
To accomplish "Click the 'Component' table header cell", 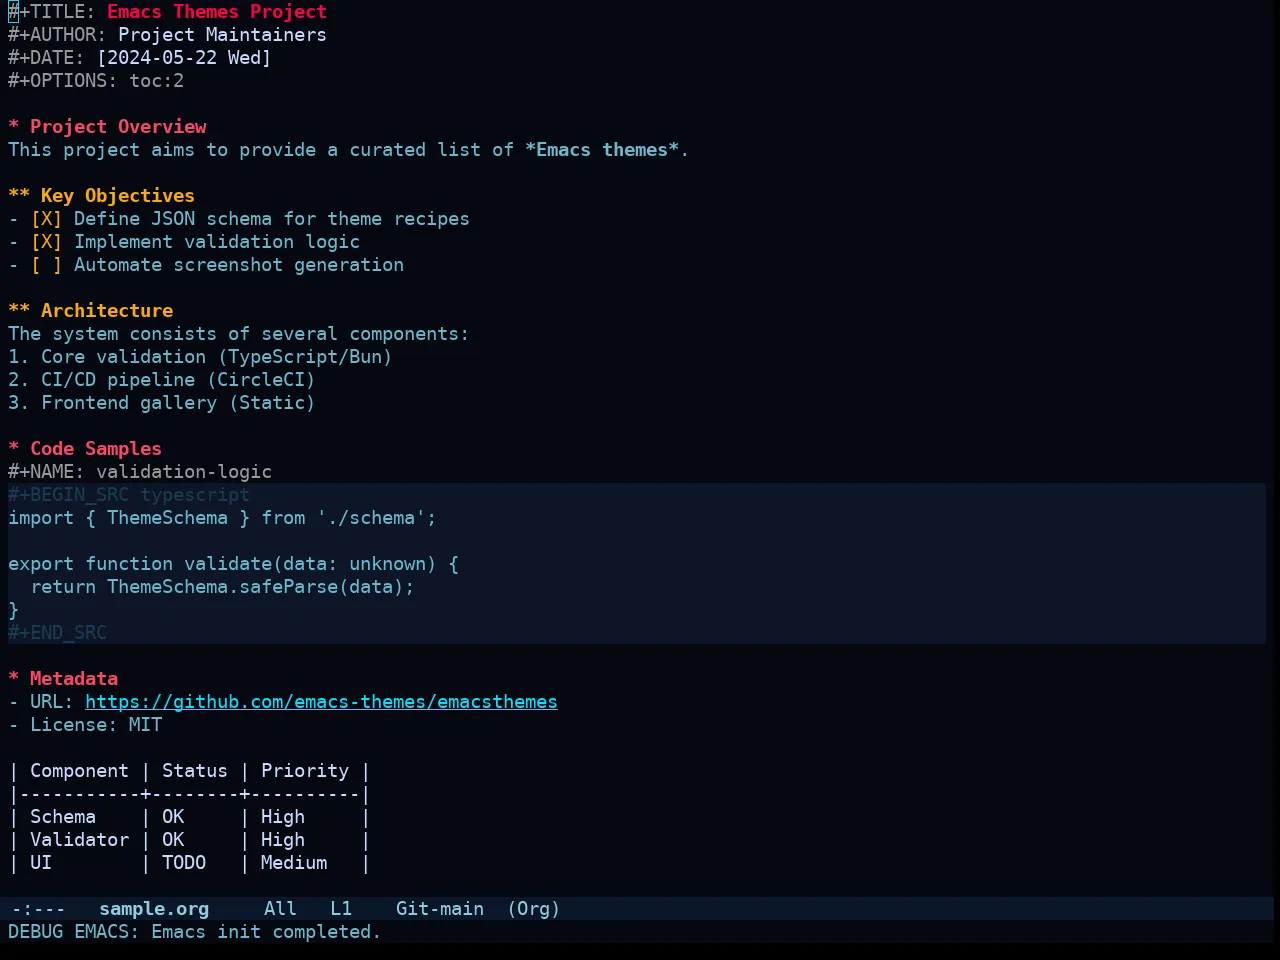I will (x=79, y=771).
